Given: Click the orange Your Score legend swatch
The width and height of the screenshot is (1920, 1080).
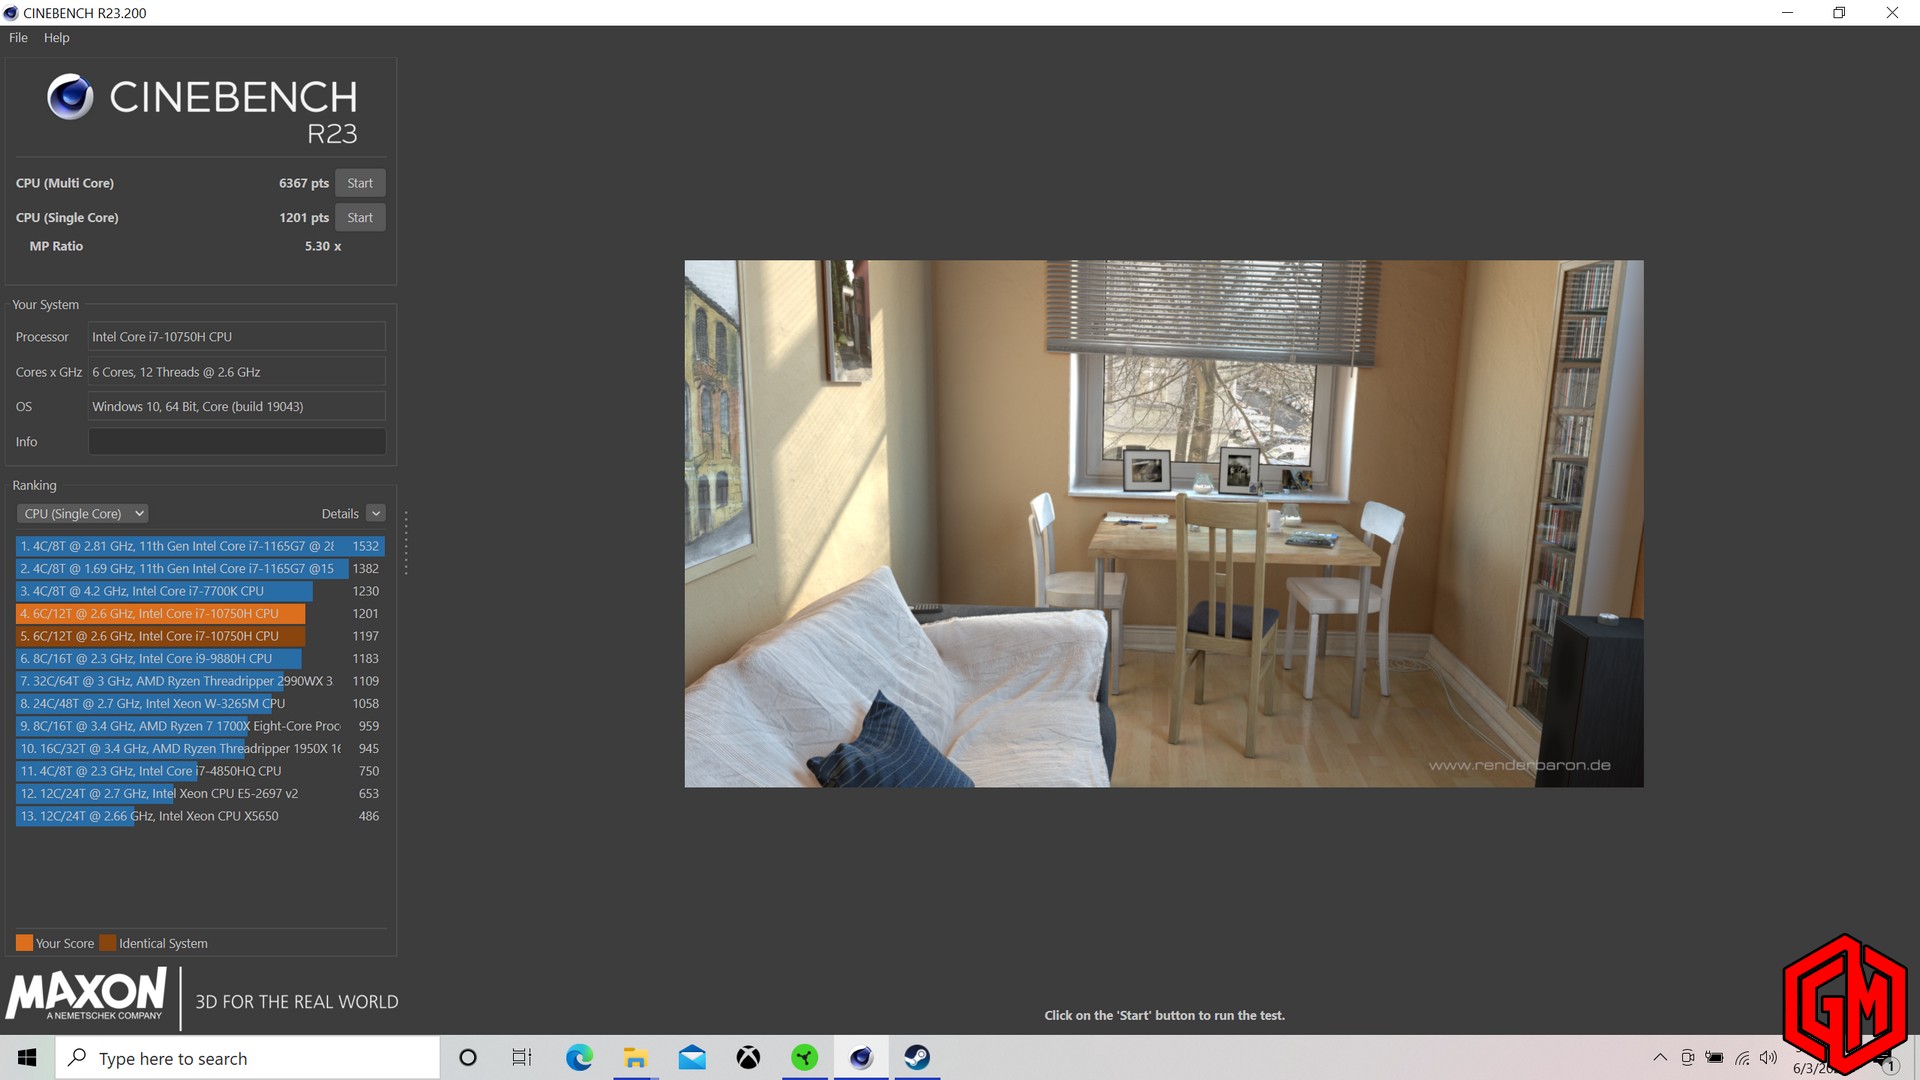Looking at the screenshot, I should [25, 943].
